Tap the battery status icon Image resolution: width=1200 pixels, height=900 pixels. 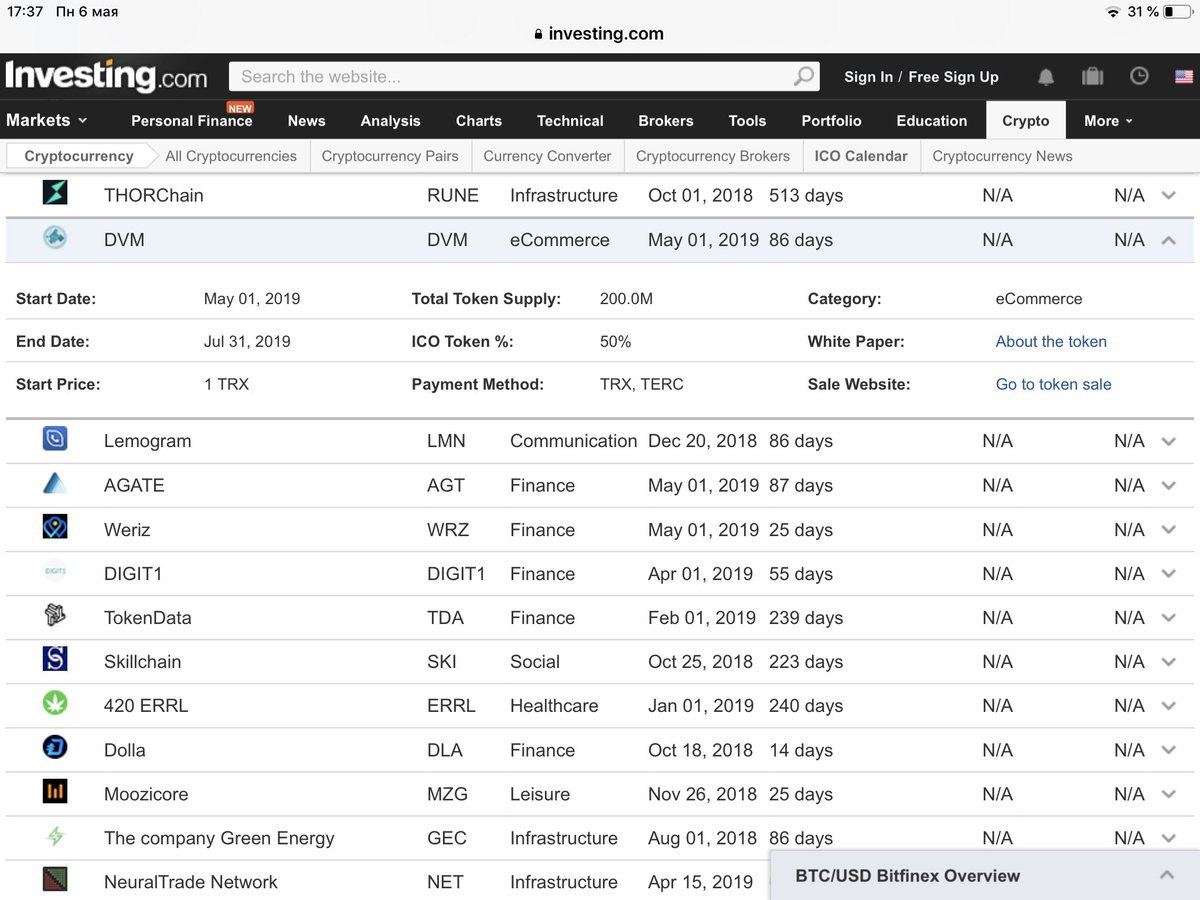click(x=1178, y=12)
